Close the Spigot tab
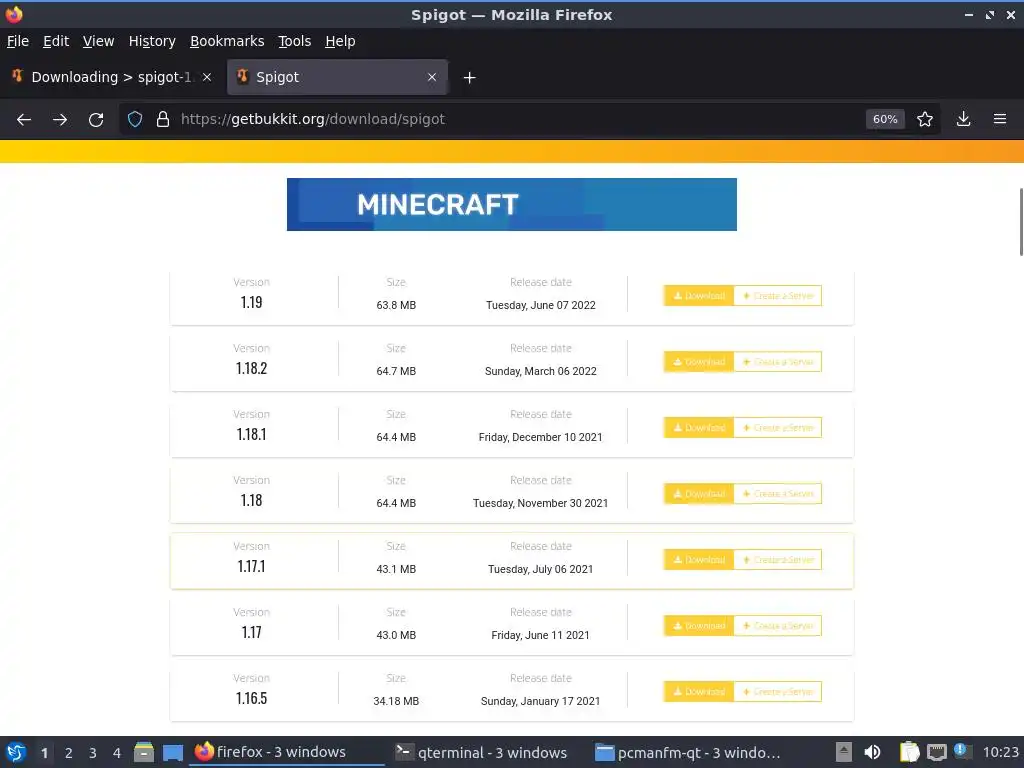Image resolution: width=1024 pixels, height=768 pixels. pos(432,77)
